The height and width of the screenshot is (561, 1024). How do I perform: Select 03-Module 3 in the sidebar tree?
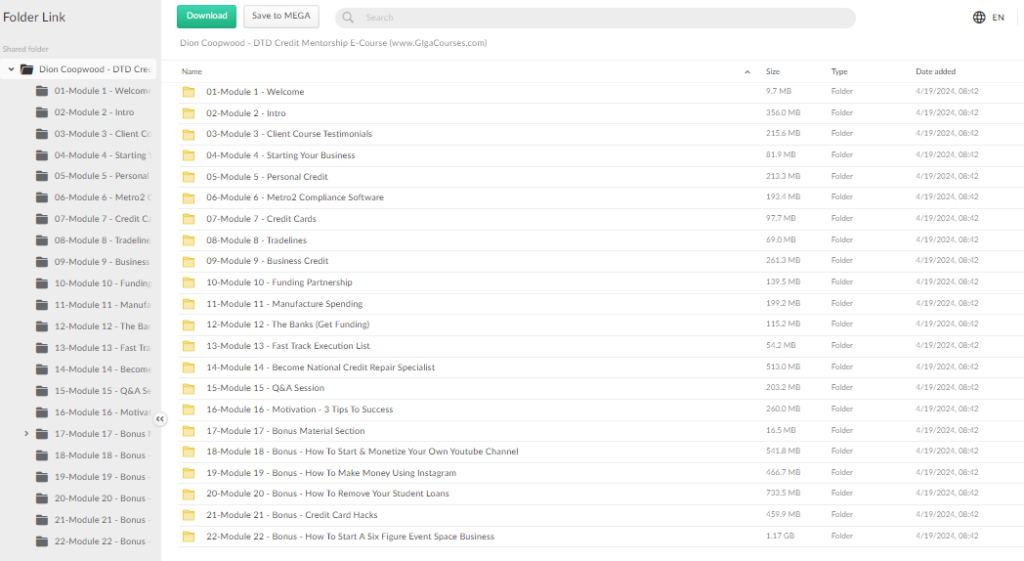coord(102,134)
